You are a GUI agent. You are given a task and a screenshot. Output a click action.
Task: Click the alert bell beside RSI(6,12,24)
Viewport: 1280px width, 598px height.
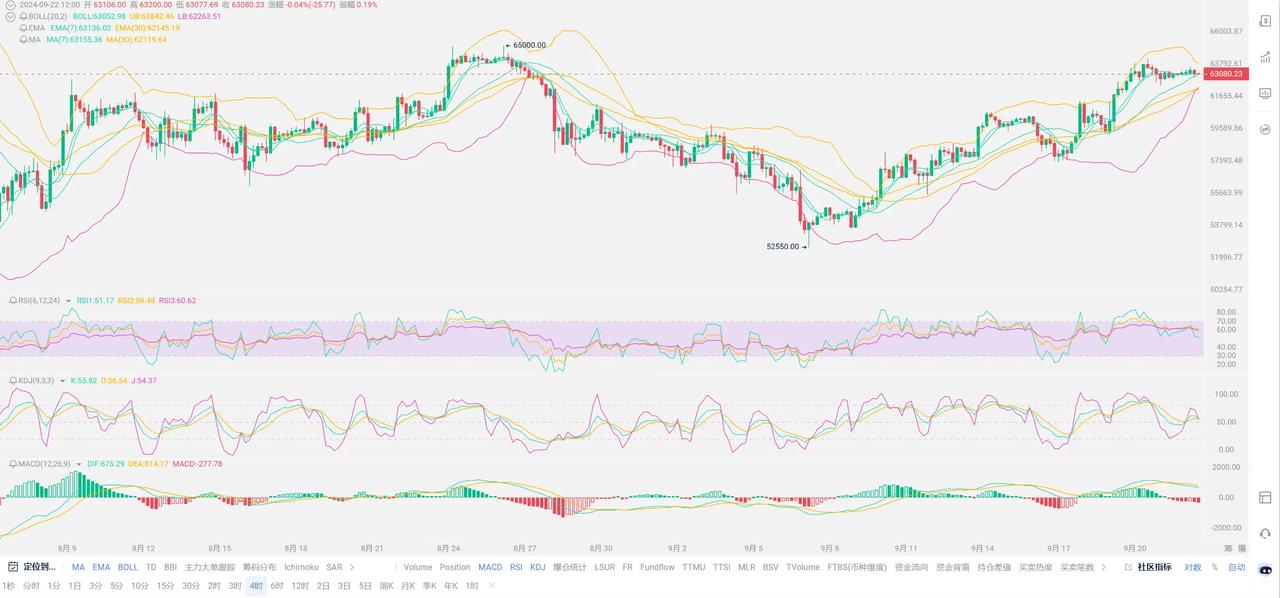[x=13, y=300]
